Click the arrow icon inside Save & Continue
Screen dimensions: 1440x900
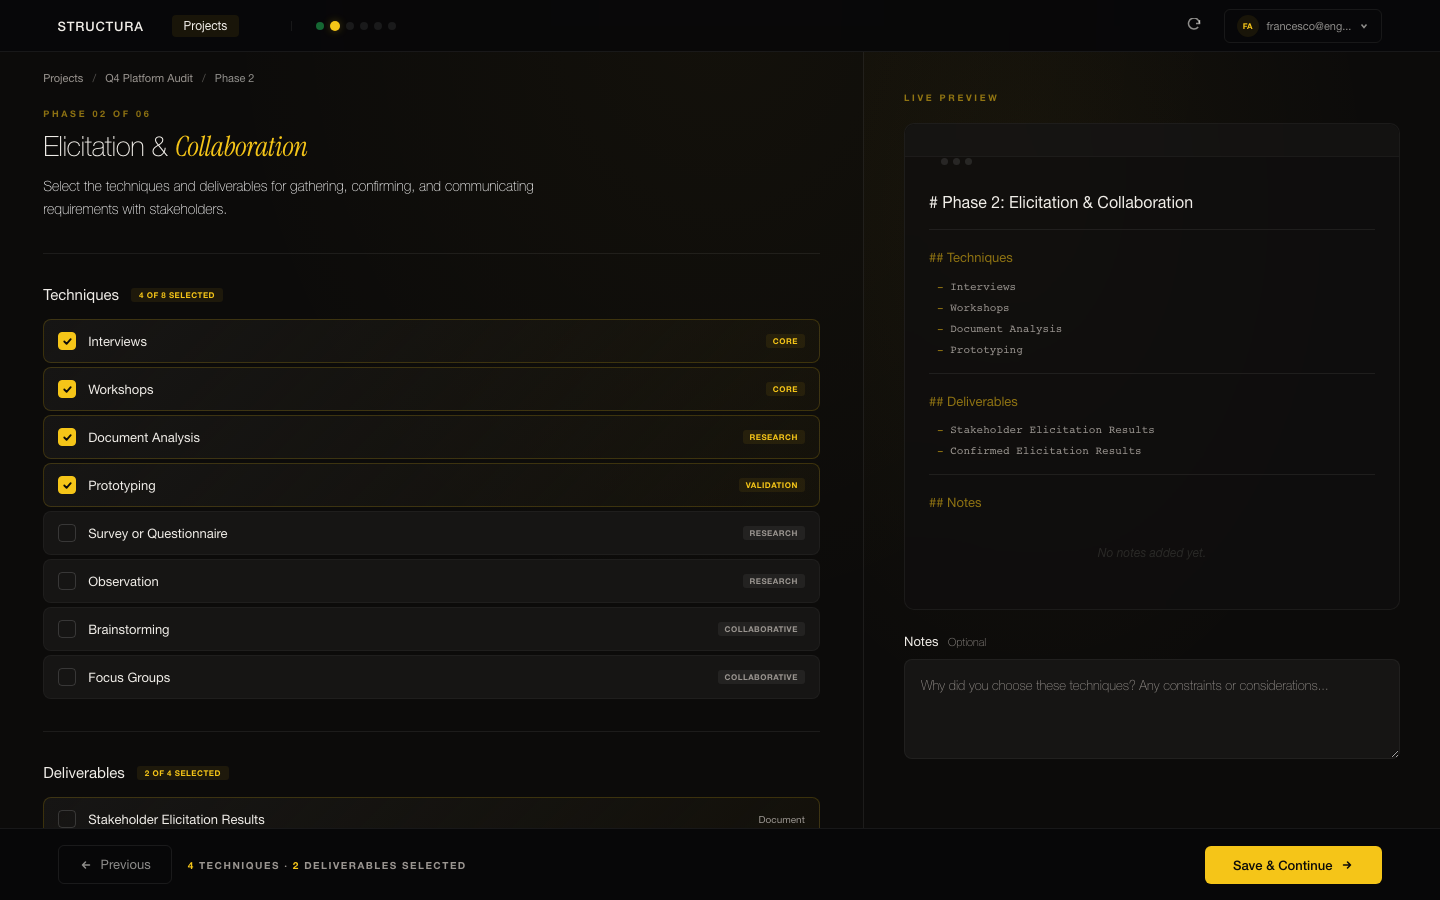(x=1348, y=865)
